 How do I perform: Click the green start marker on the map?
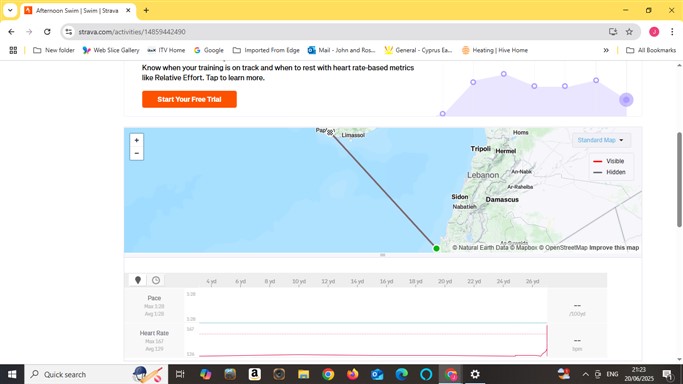(436, 248)
